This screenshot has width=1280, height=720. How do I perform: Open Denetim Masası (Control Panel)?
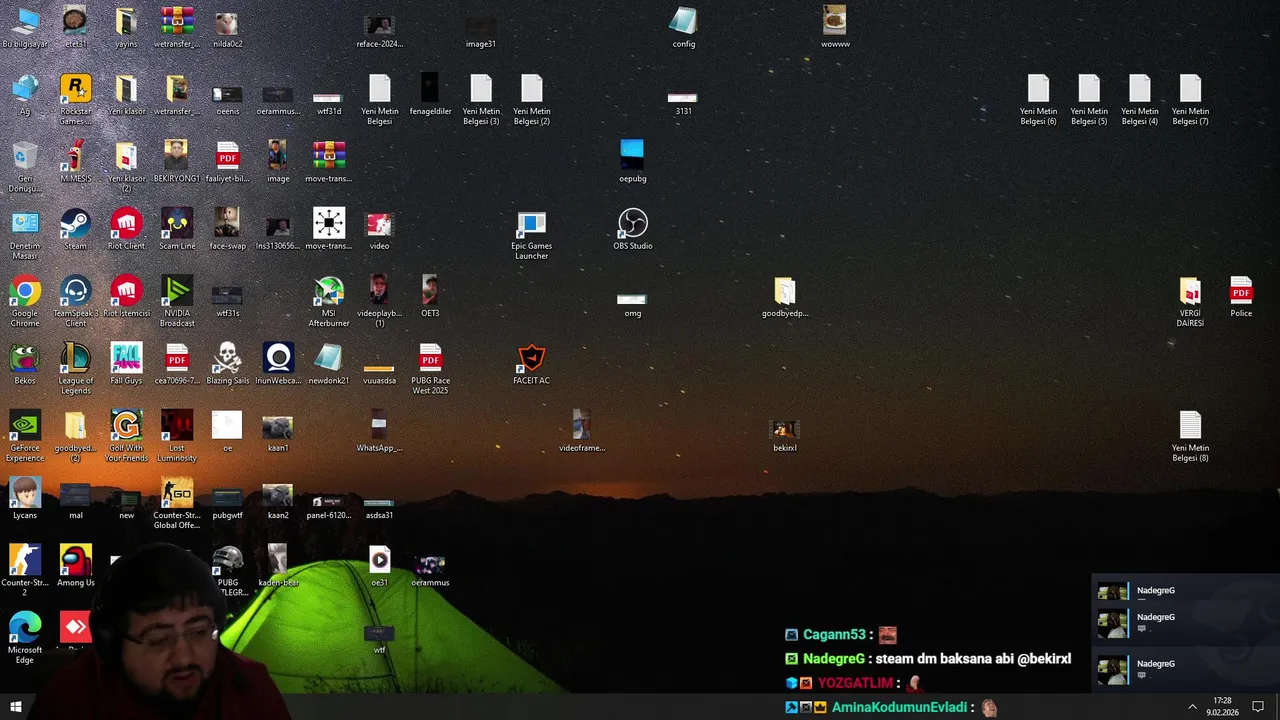click(x=25, y=235)
